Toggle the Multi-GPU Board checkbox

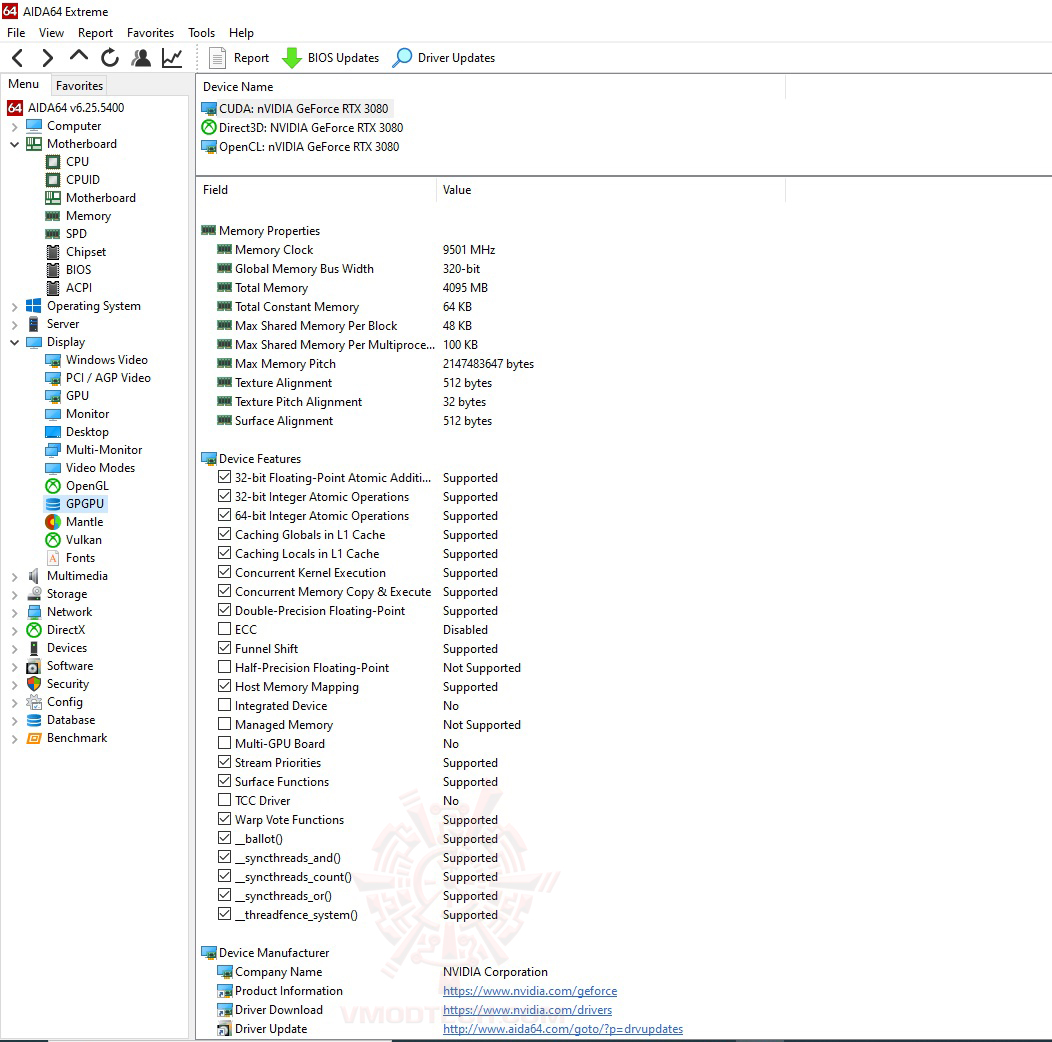click(x=225, y=743)
